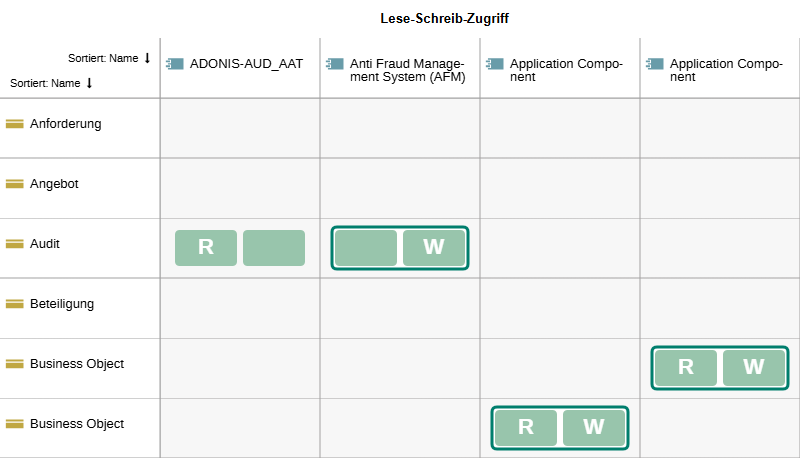Toggle R in the last Application Component column
Viewport: 800px width, 458px height.
(686, 367)
